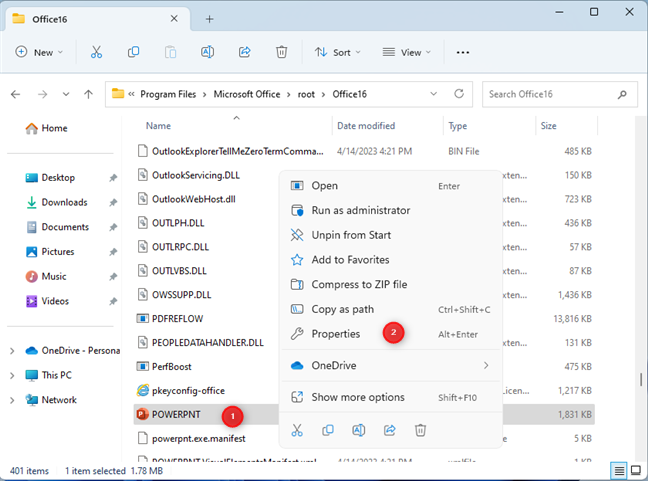
Task: Sort by the Type column header
Action: 457,126
